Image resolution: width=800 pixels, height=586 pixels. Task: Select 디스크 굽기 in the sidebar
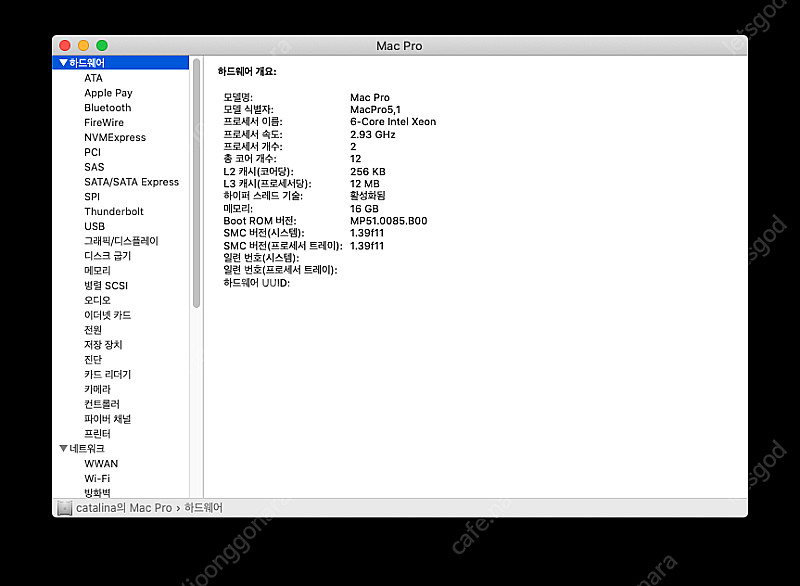(x=108, y=256)
